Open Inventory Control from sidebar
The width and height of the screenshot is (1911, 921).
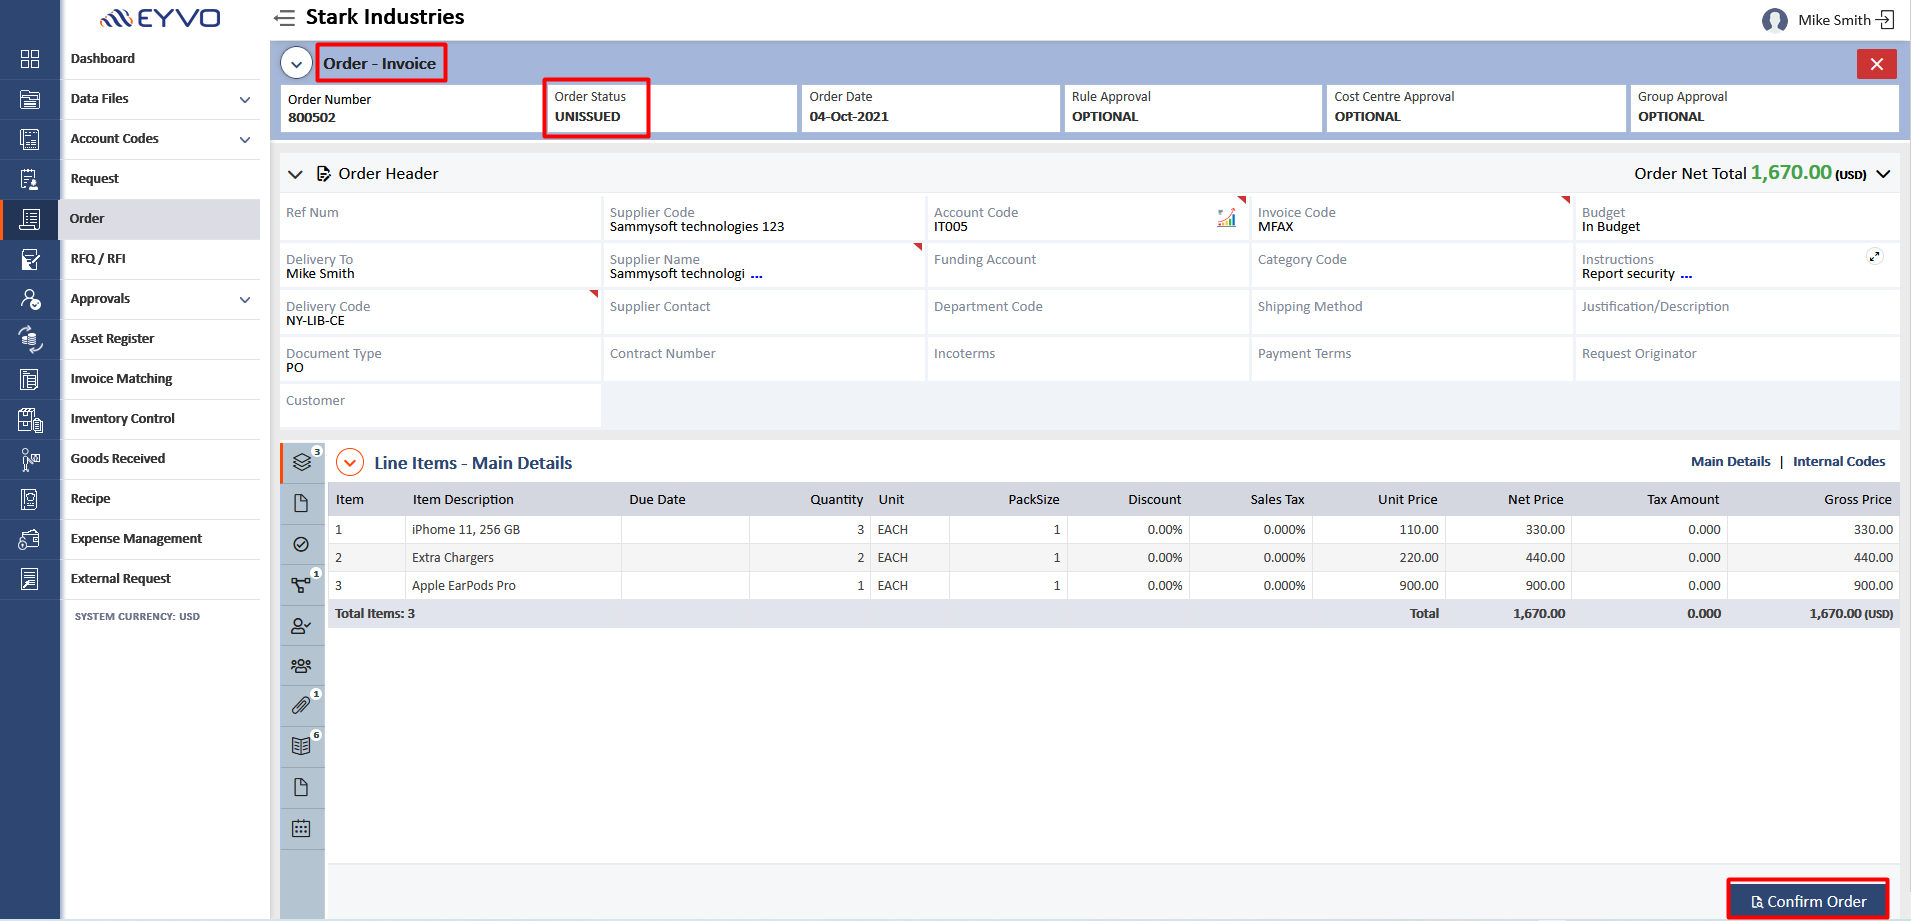click(x=122, y=419)
